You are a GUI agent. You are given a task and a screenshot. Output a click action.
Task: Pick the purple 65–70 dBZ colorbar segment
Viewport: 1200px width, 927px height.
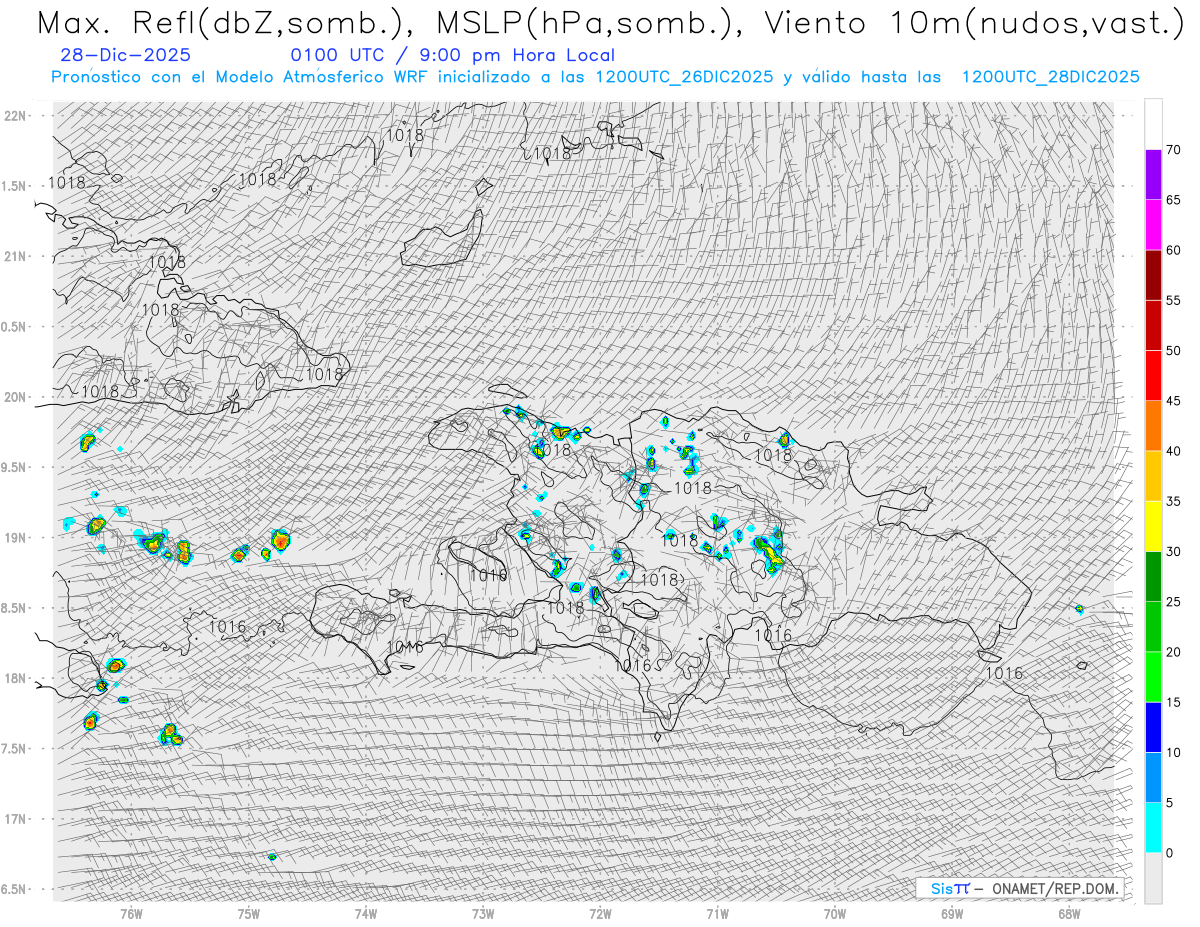coord(1153,175)
